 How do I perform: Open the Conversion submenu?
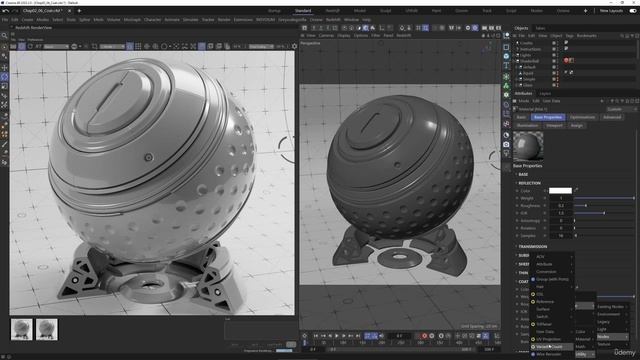coord(551,271)
